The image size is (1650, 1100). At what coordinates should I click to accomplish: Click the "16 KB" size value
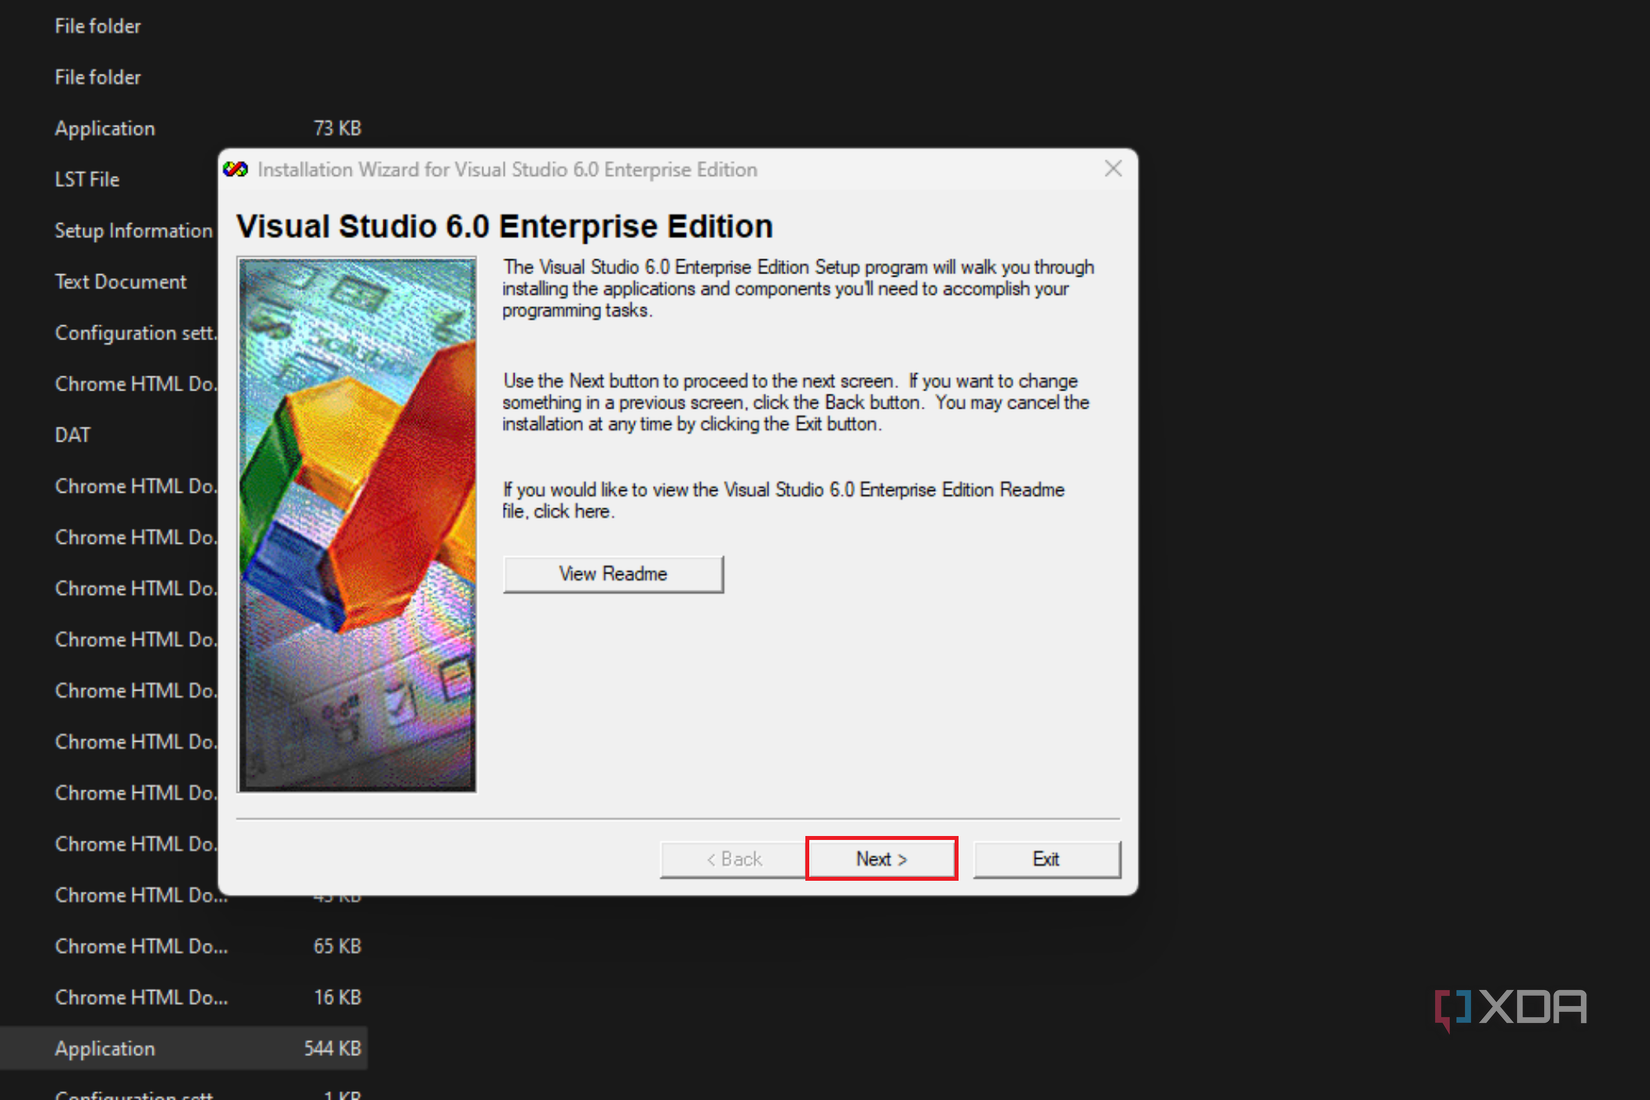tap(337, 997)
